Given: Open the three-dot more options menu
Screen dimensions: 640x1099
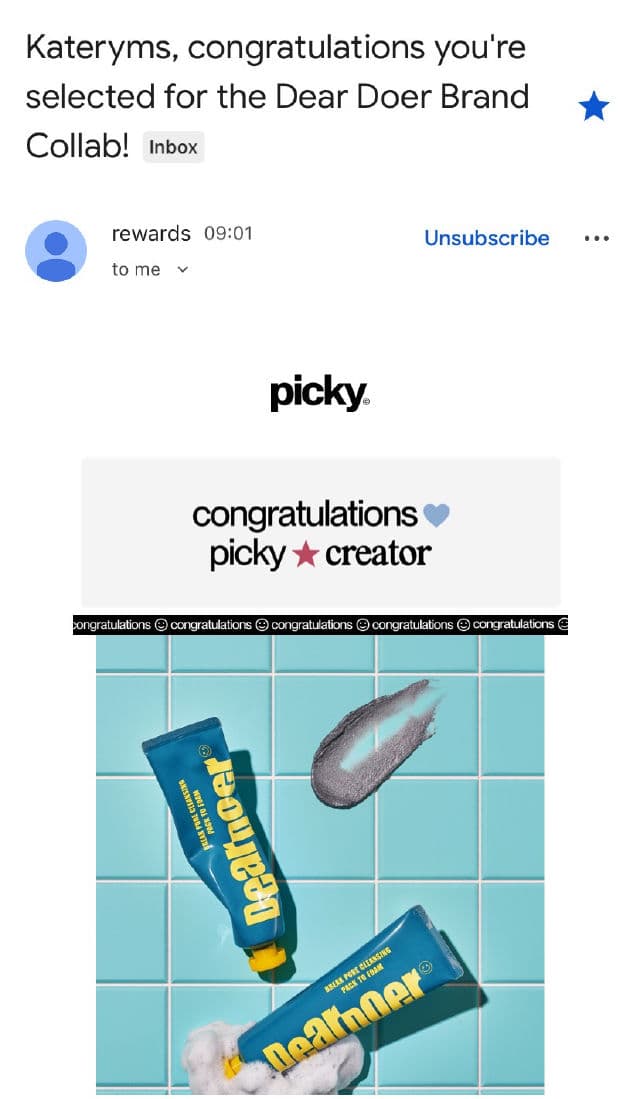Looking at the screenshot, I should (x=597, y=238).
